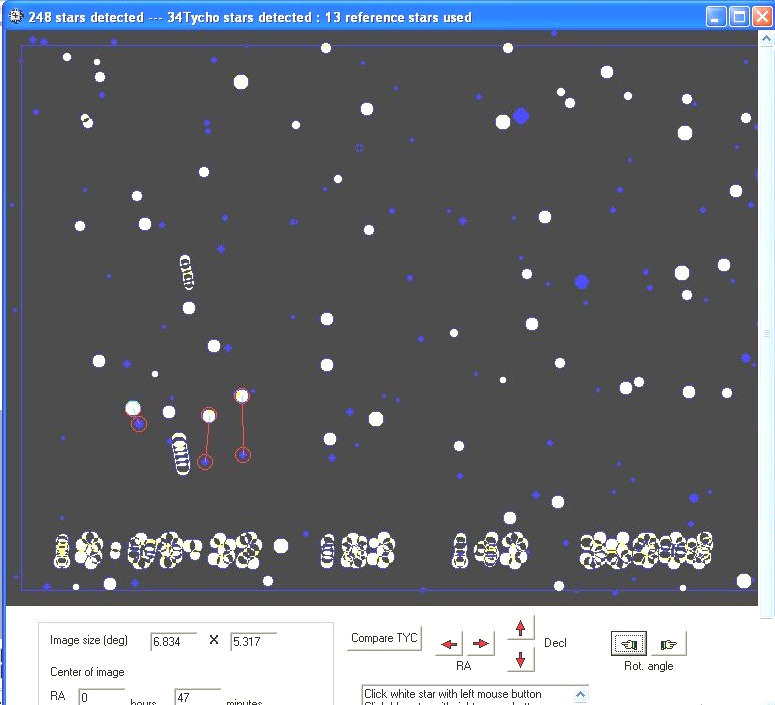Click the application icon in title bar
Image resolution: width=775 pixels, height=705 pixels.
click(14, 17)
